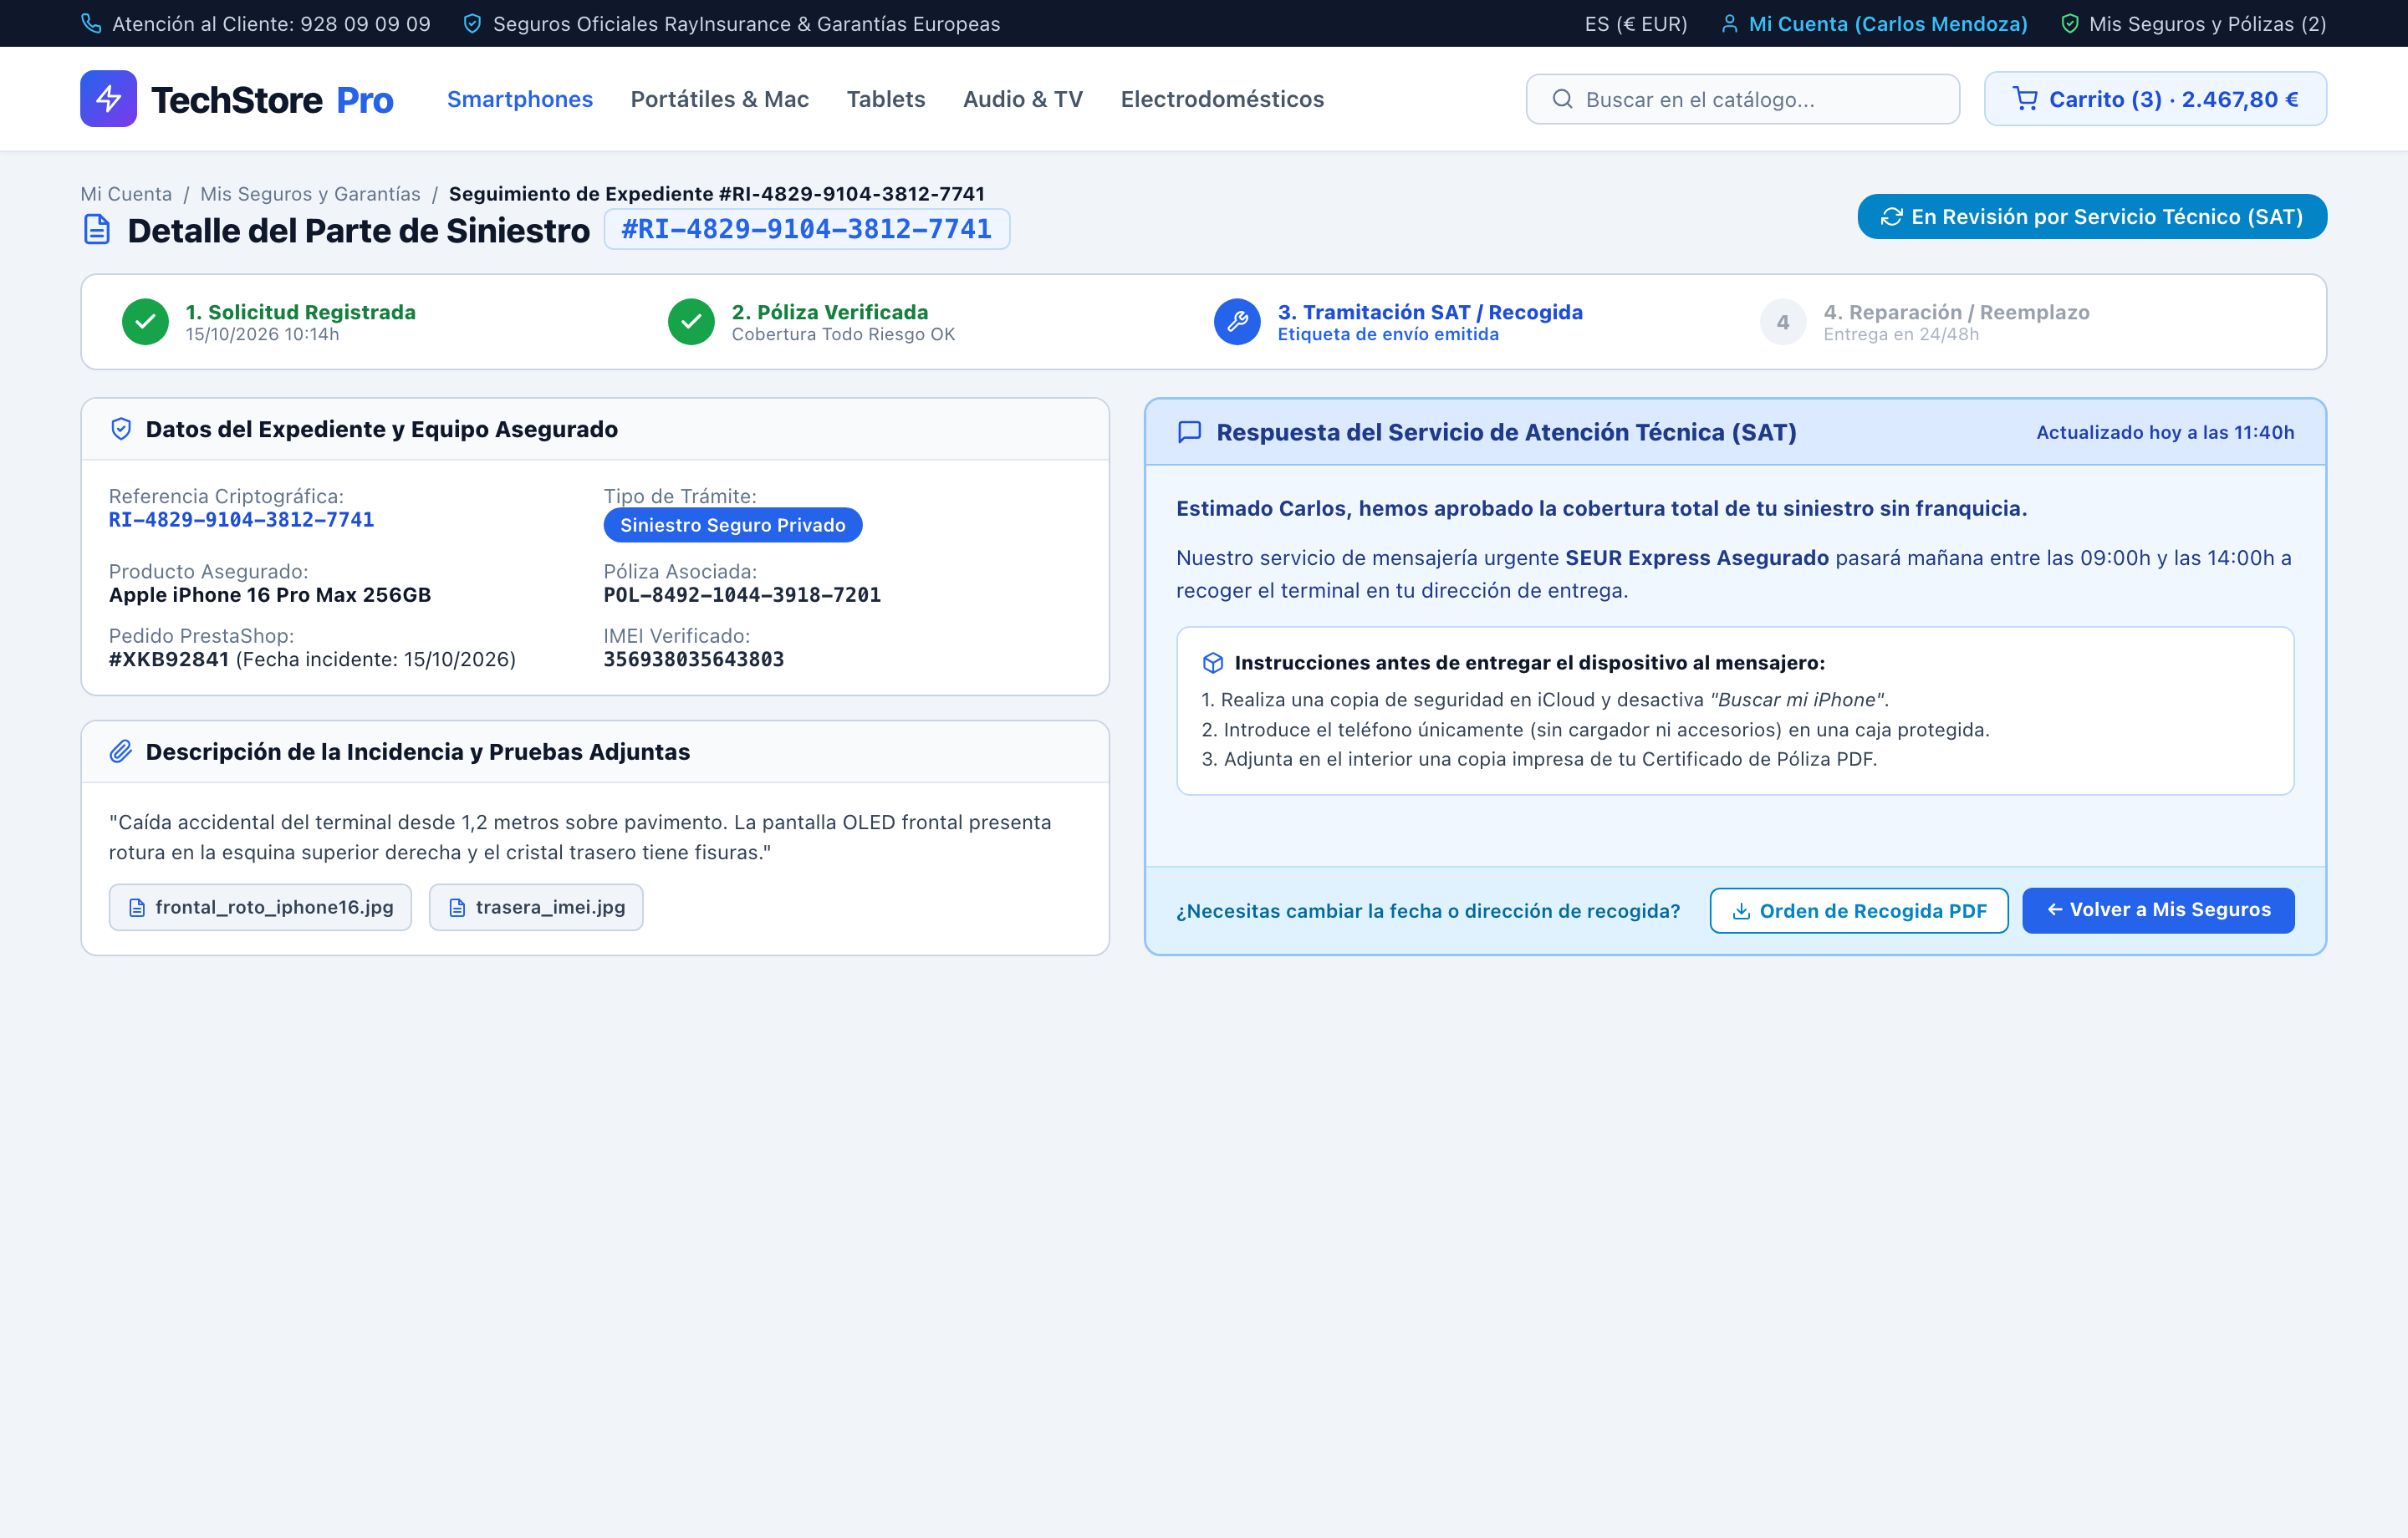Click the green check of Póliza Verificada
Image resolution: width=2408 pixels, height=1538 pixels.
[691, 322]
